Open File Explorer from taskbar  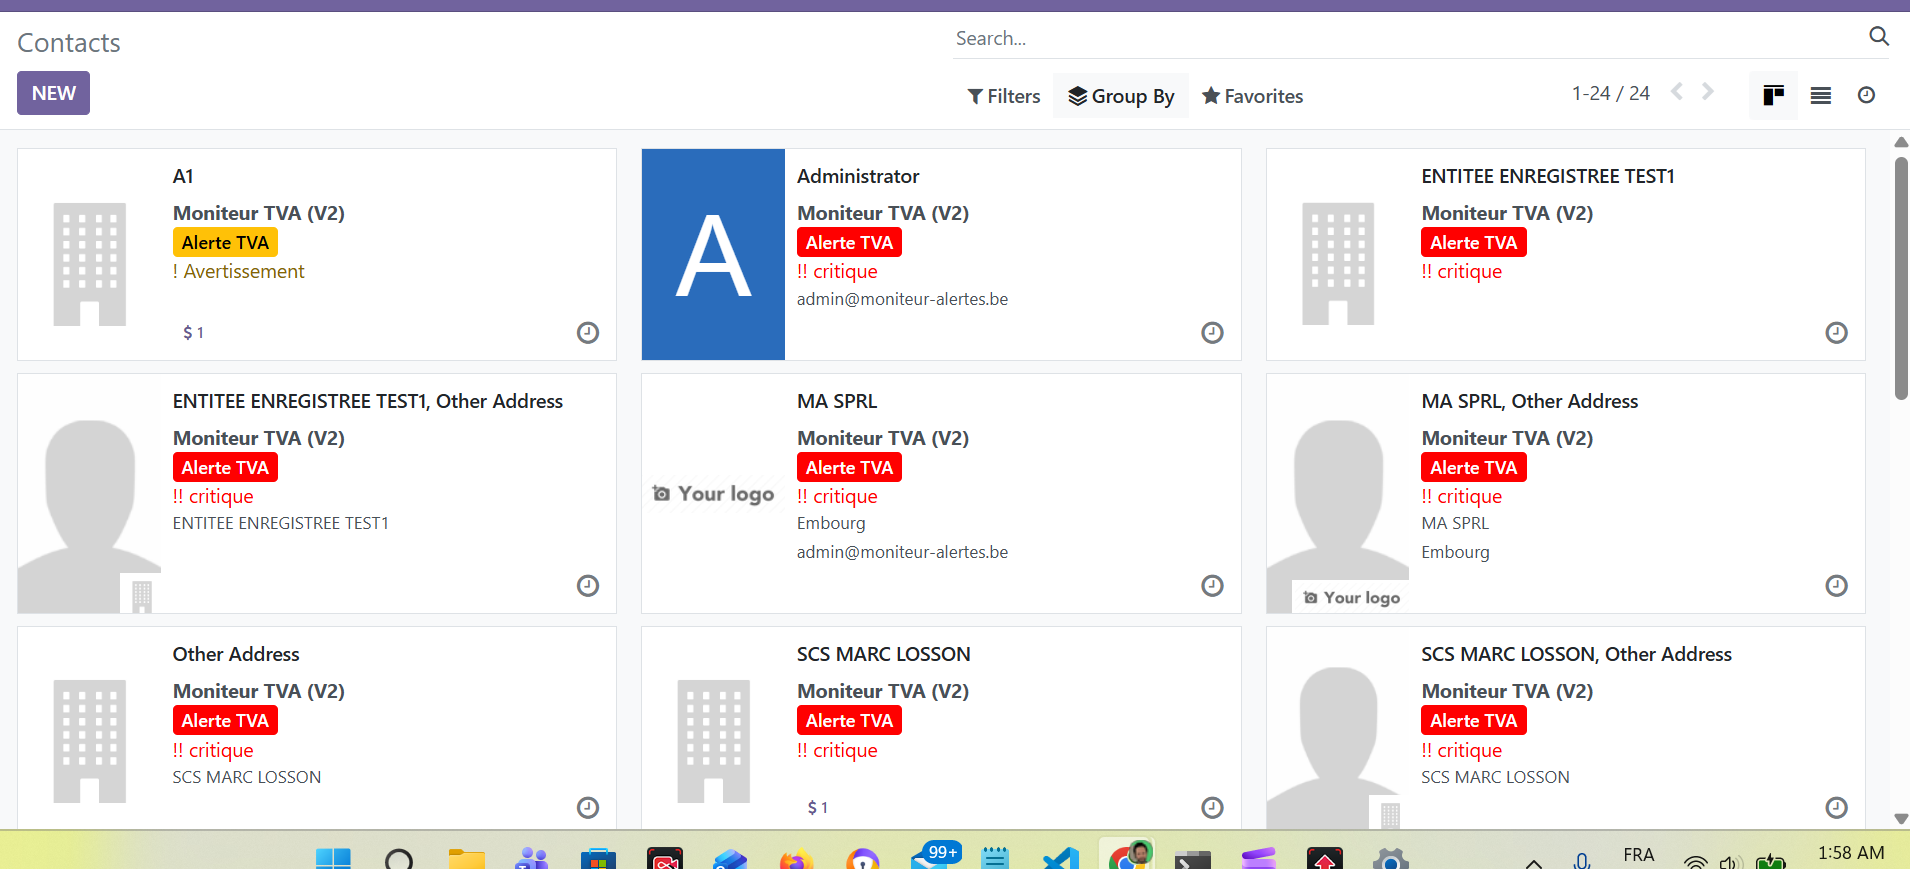click(466, 859)
